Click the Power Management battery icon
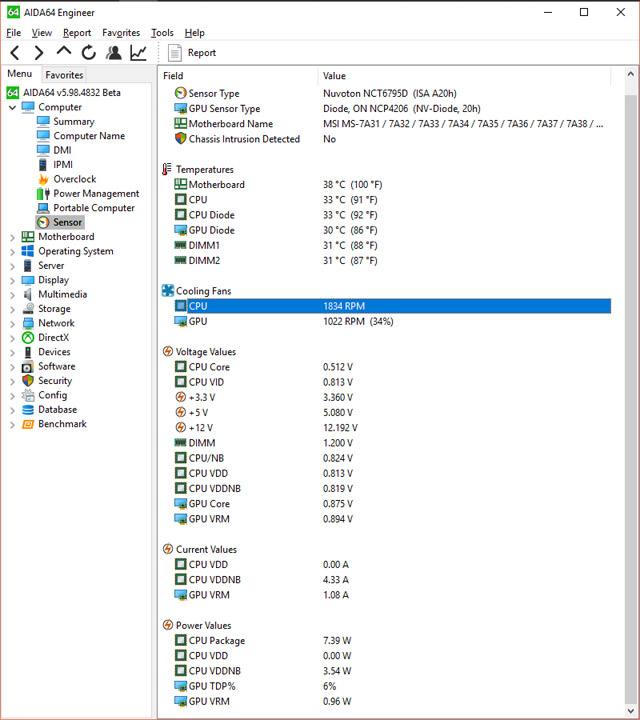This screenshot has width=640, height=720. coord(43,193)
